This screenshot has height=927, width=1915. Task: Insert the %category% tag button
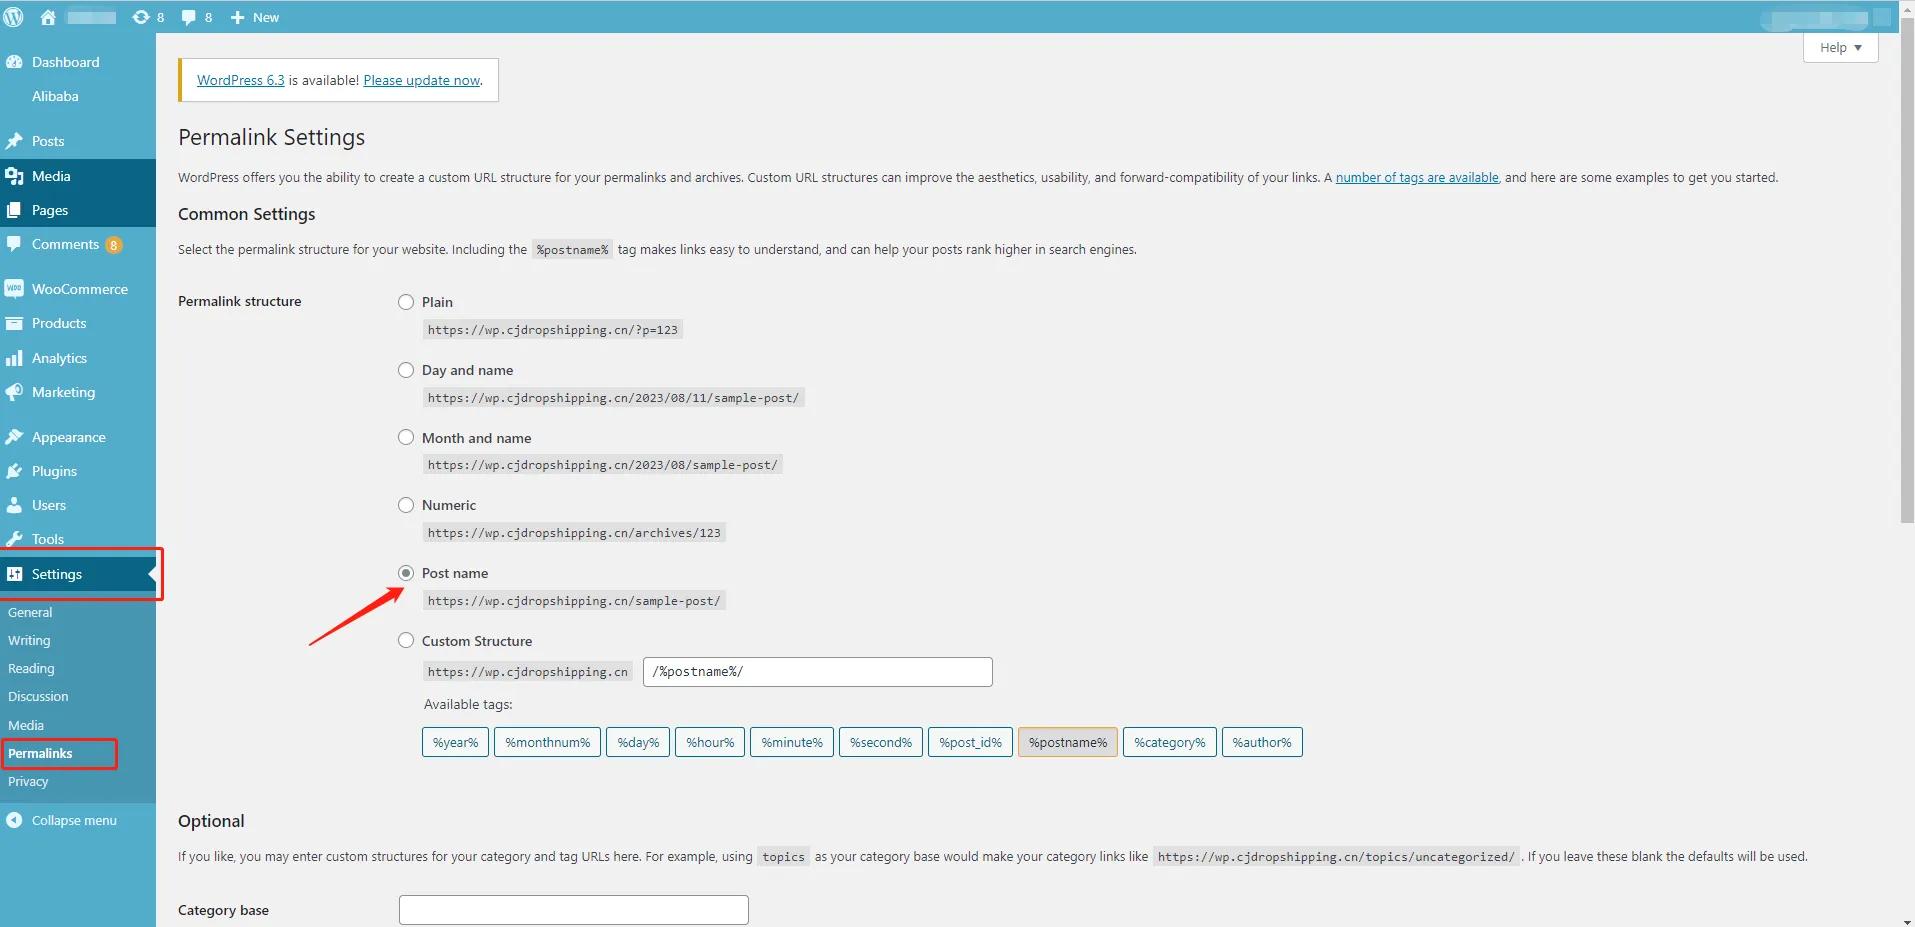[x=1169, y=742]
